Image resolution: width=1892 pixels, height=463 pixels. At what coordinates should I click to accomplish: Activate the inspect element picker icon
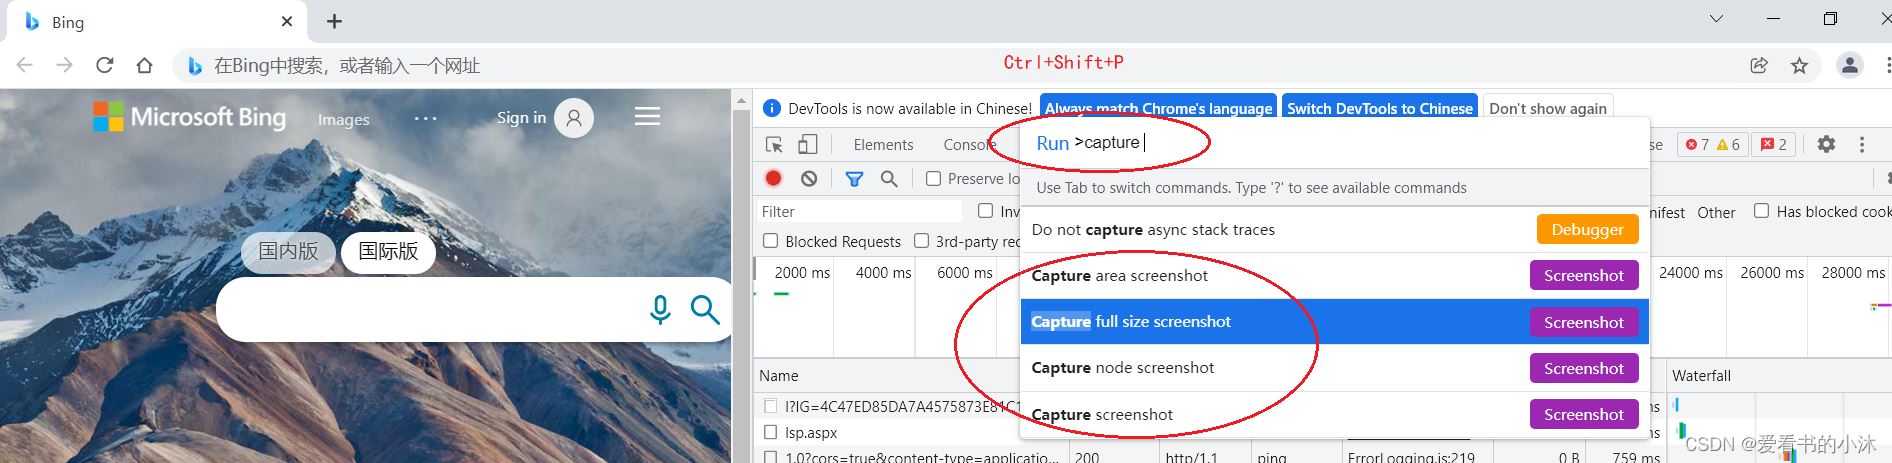[x=774, y=145]
